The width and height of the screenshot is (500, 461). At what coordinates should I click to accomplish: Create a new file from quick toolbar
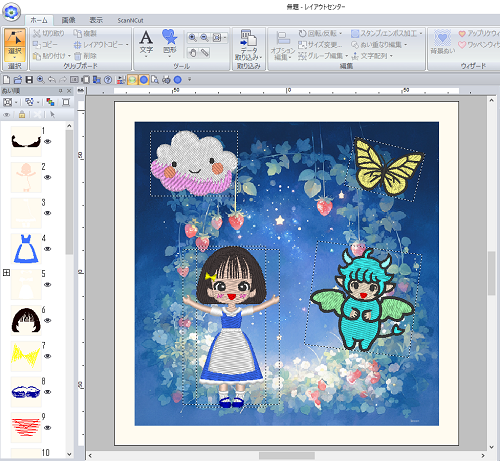tap(6, 79)
